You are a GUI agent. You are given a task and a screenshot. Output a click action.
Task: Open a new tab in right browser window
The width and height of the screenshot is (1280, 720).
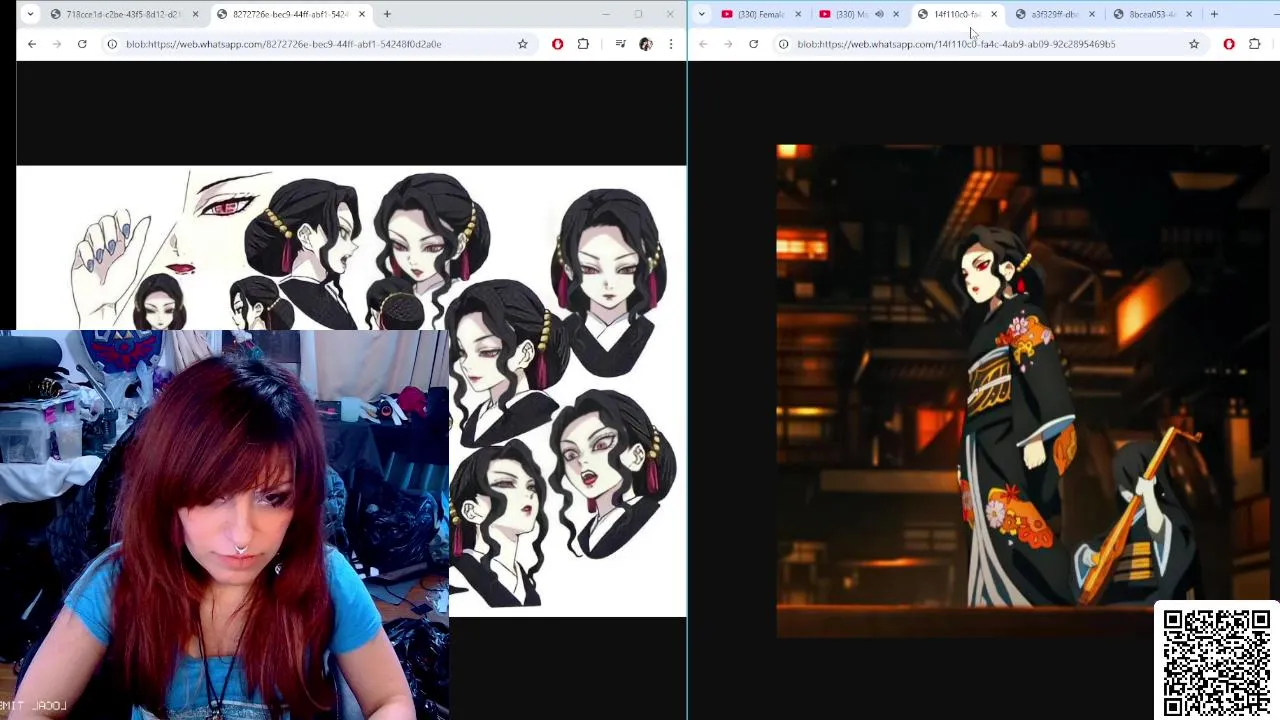click(1214, 14)
